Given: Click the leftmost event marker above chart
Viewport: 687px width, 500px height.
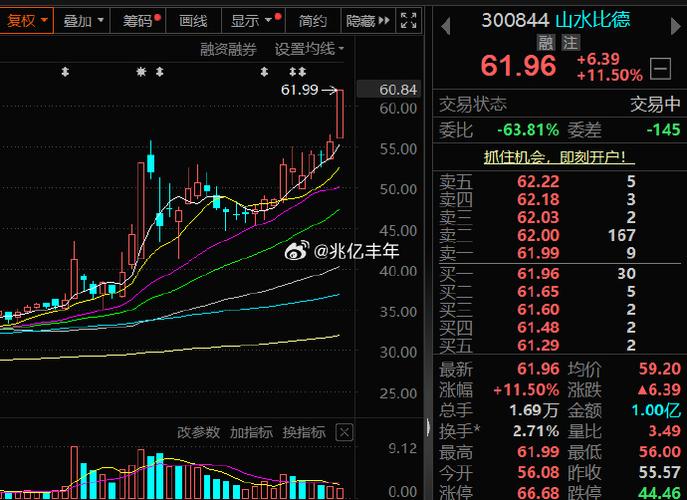Looking at the screenshot, I should pos(65,72).
